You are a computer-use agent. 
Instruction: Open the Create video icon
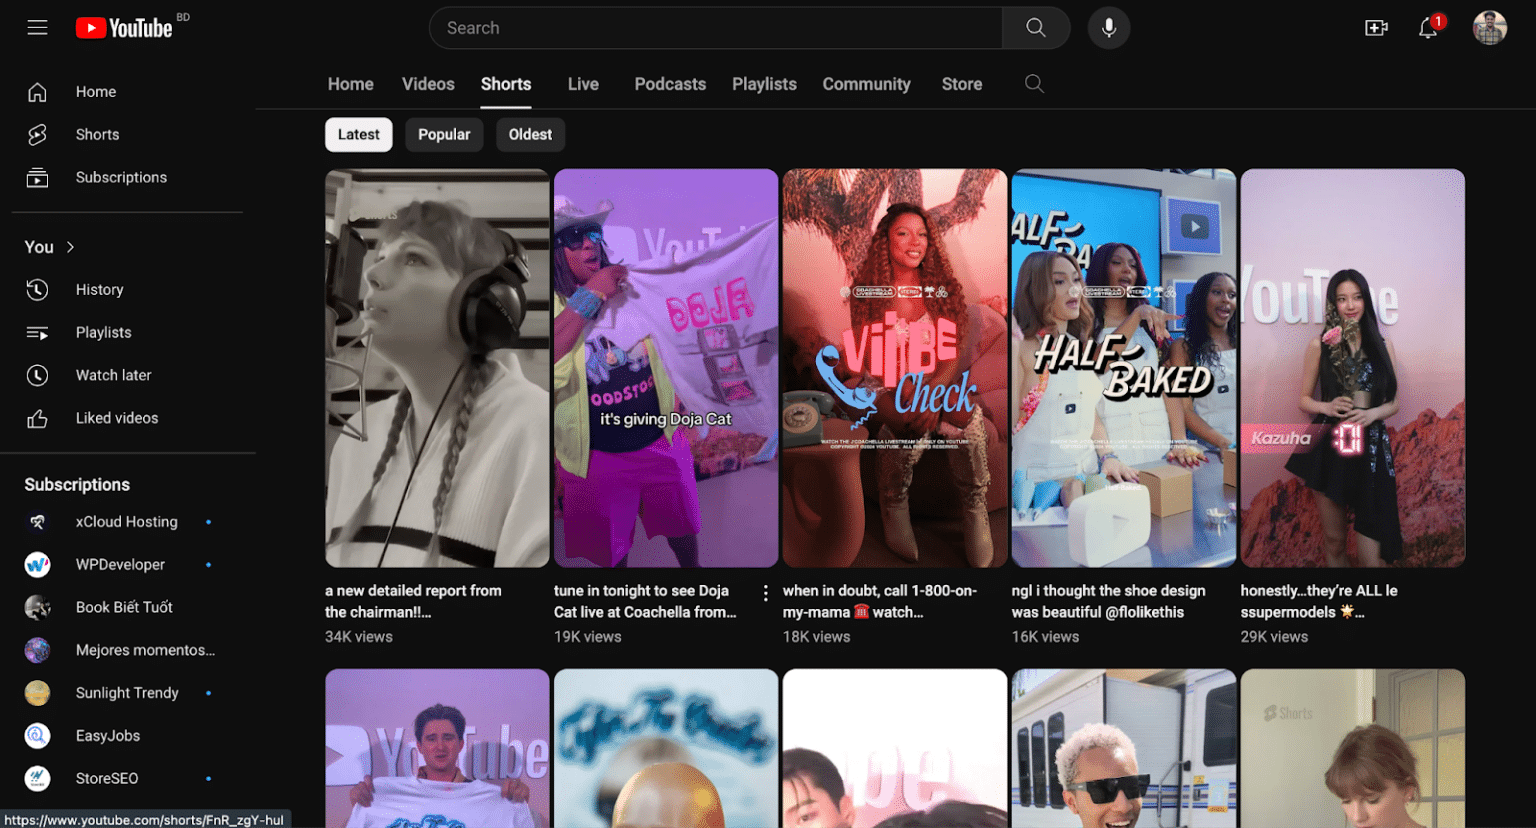(x=1376, y=28)
